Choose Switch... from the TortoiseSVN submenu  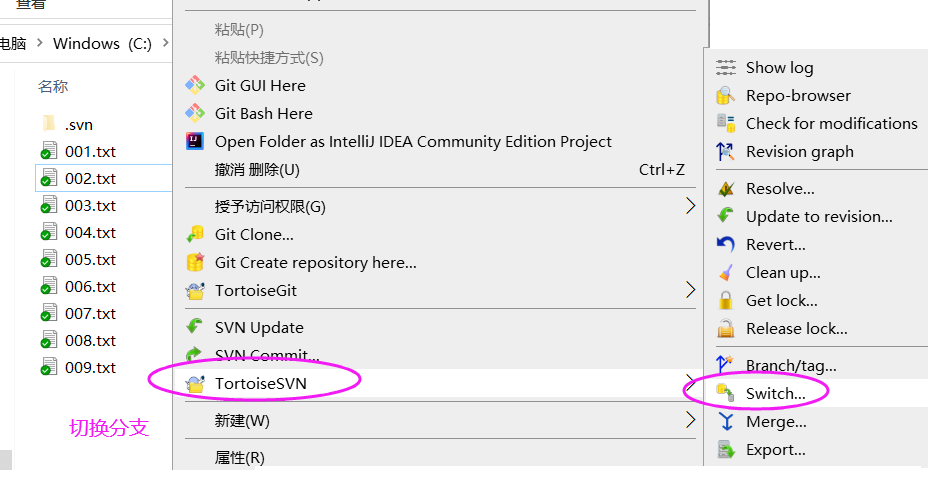coord(775,394)
